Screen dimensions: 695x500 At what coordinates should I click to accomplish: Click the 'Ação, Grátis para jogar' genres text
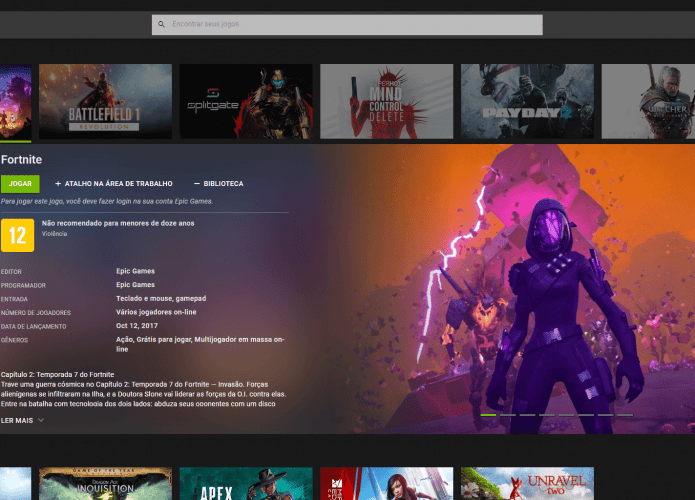(200, 344)
